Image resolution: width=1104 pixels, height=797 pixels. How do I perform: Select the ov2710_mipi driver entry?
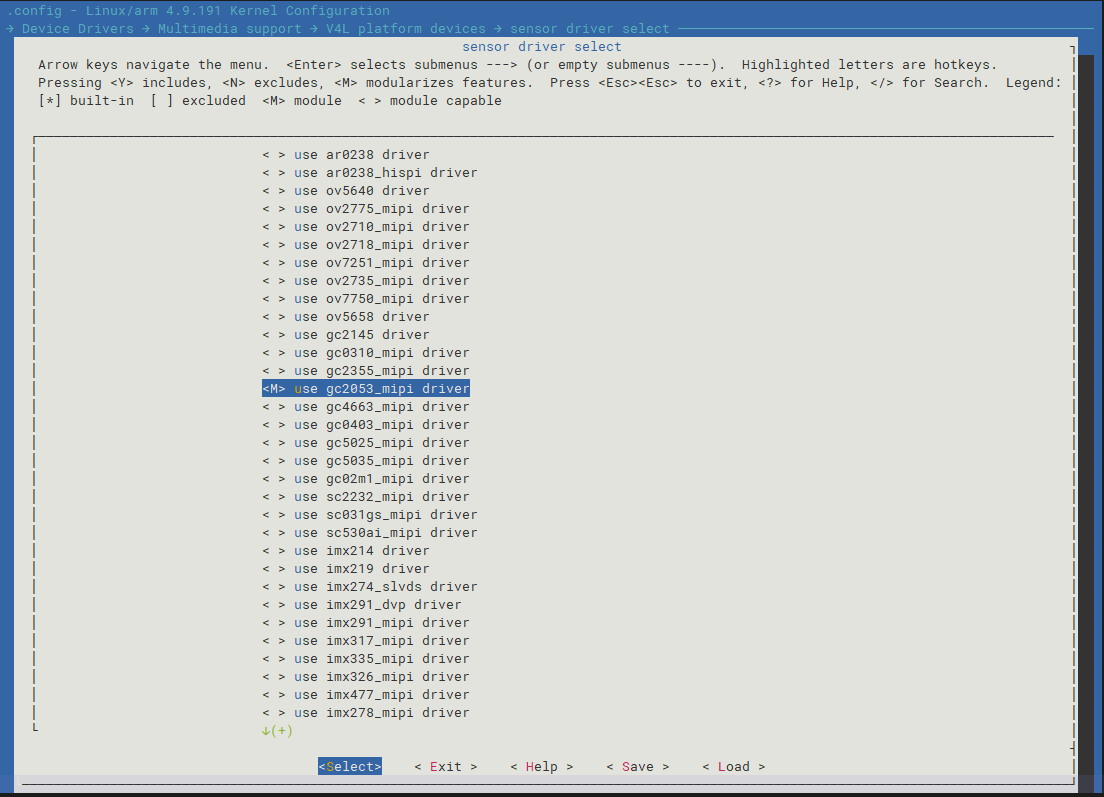365,227
